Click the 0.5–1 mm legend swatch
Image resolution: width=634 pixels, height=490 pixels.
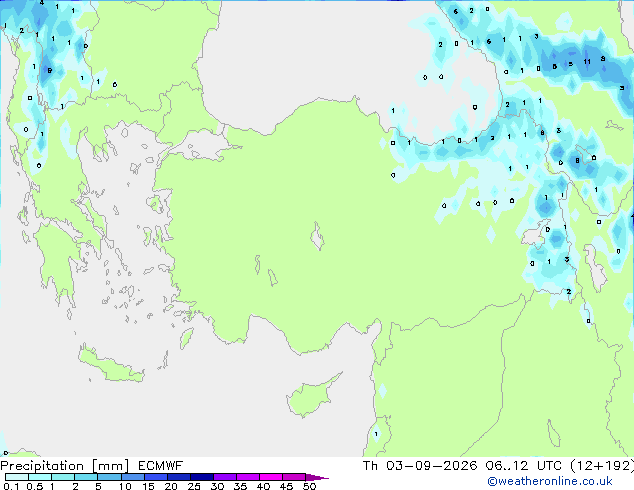(40, 477)
